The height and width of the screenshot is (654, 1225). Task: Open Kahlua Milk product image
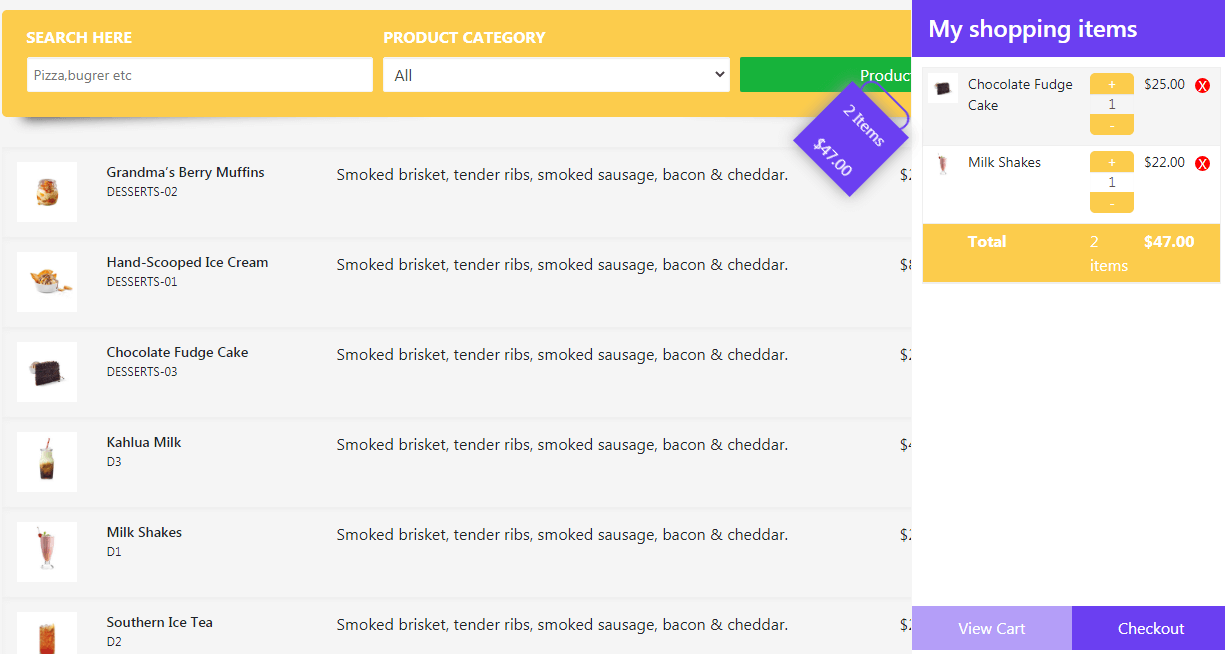47,462
